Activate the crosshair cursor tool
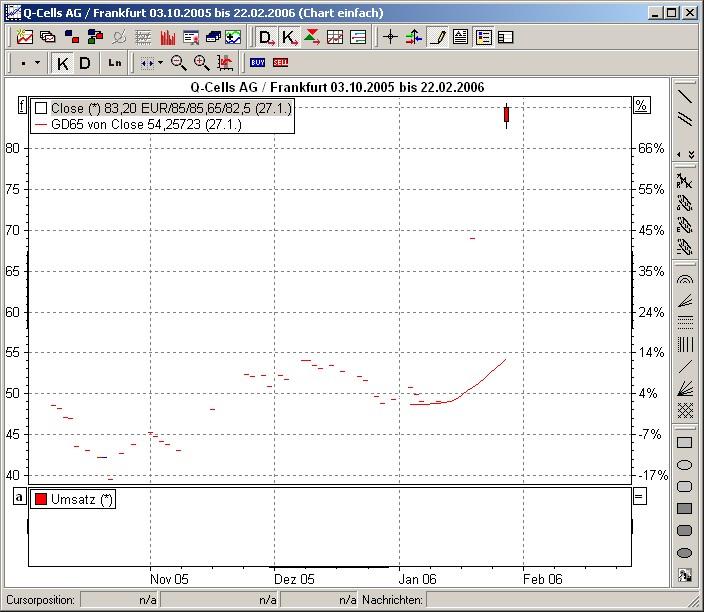 pyautogui.click(x=391, y=37)
